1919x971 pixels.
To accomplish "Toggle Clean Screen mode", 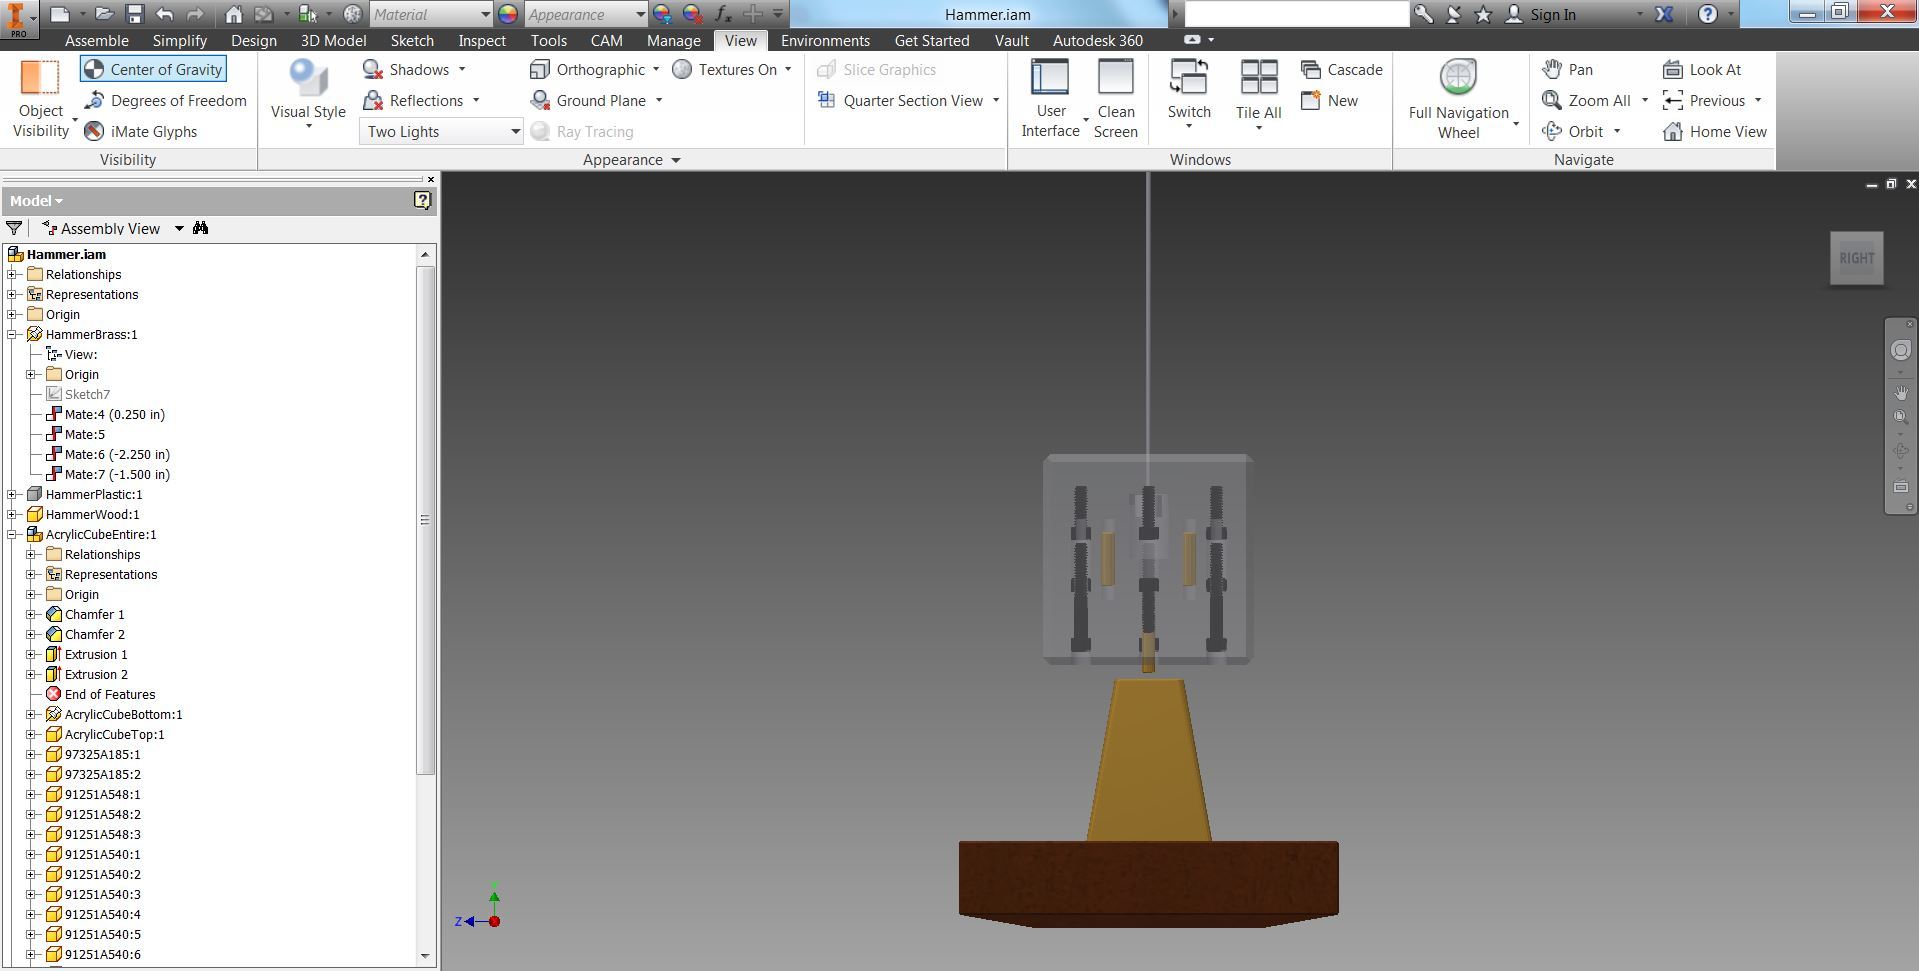I will (1115, 98).
